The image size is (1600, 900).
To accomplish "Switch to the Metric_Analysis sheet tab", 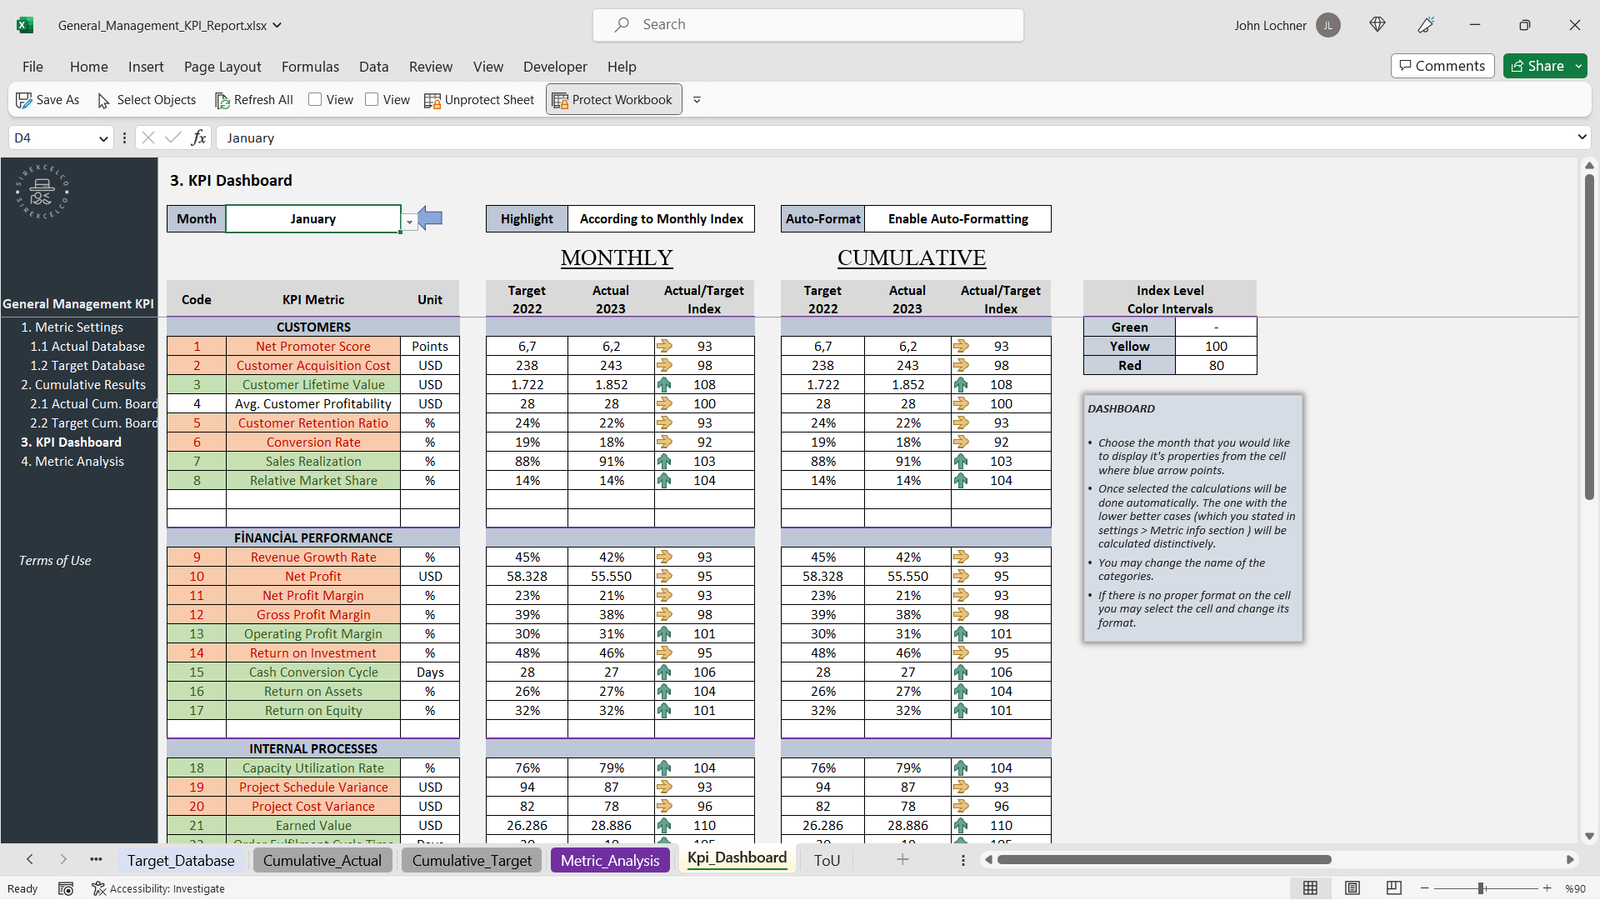I will coord(610,860).
